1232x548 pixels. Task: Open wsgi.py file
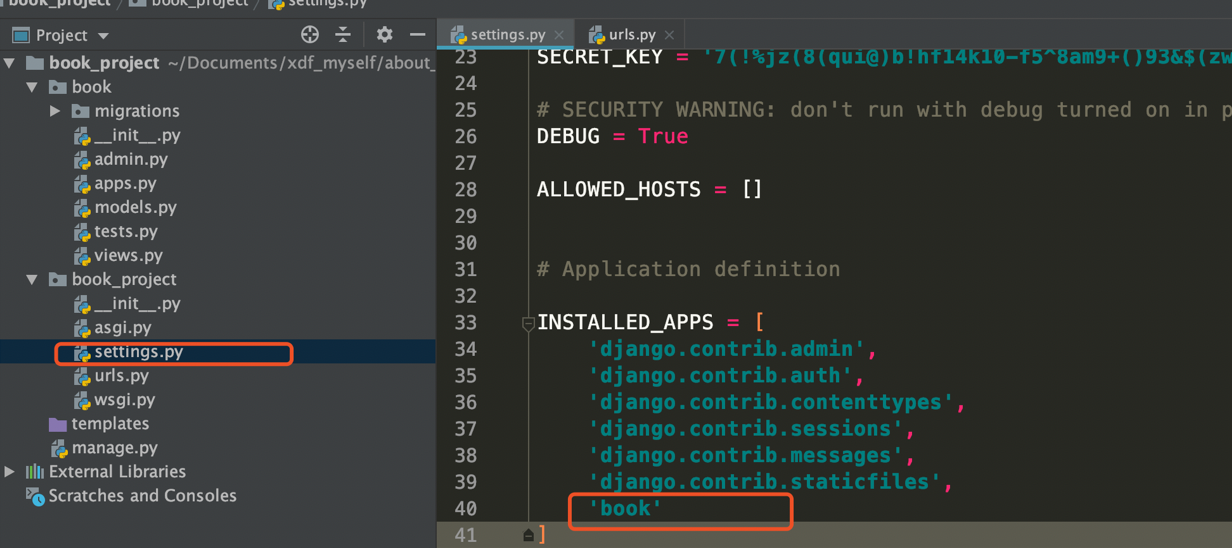coord(125,399)
